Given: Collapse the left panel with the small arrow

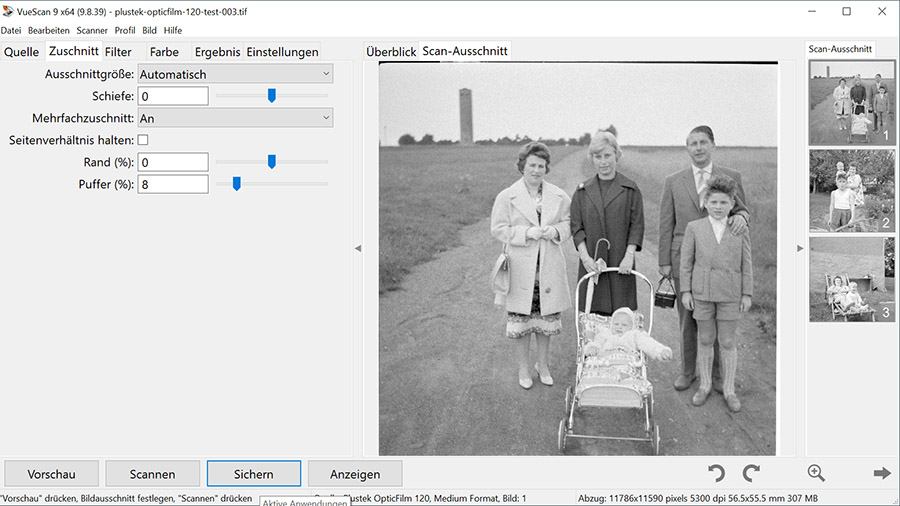Looking at the screenshot, I should tap(358, 248).
